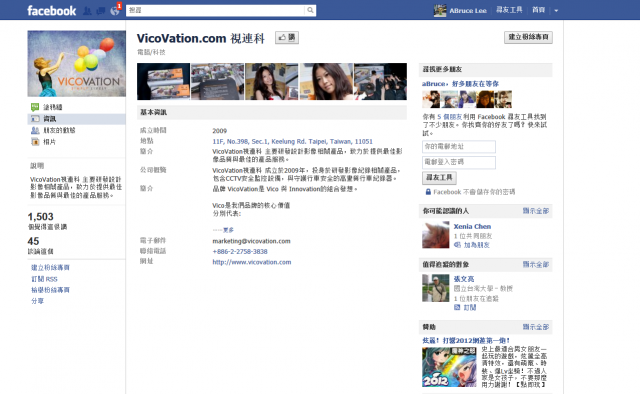Screen dimensions: 640x394
Task: Click the friend activity people icon
Action: [35, 130]
